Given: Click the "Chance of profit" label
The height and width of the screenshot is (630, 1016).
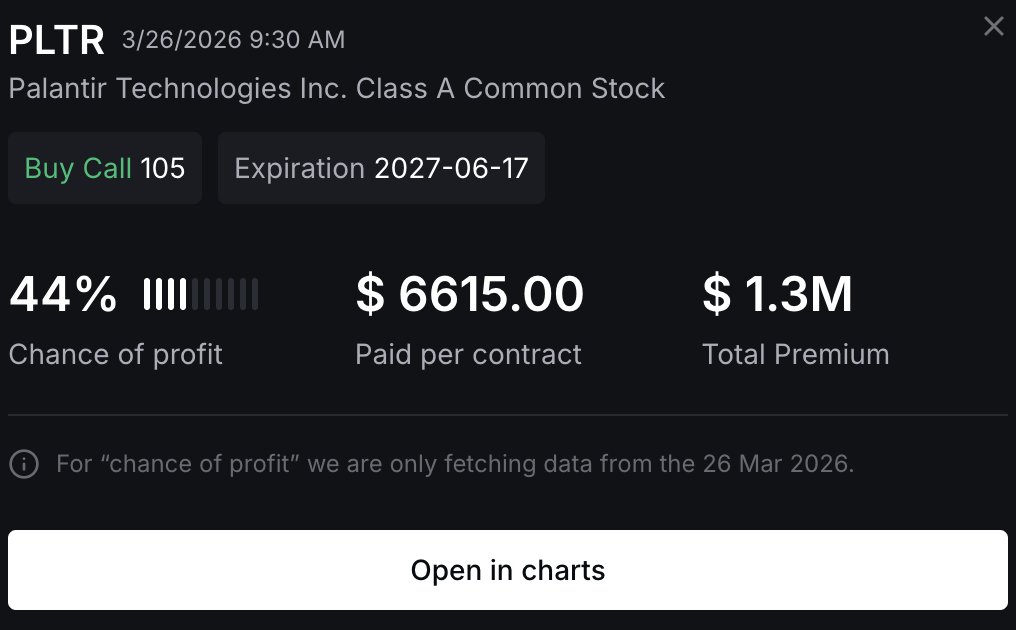Looking at the screenshot, I should 116,354.
